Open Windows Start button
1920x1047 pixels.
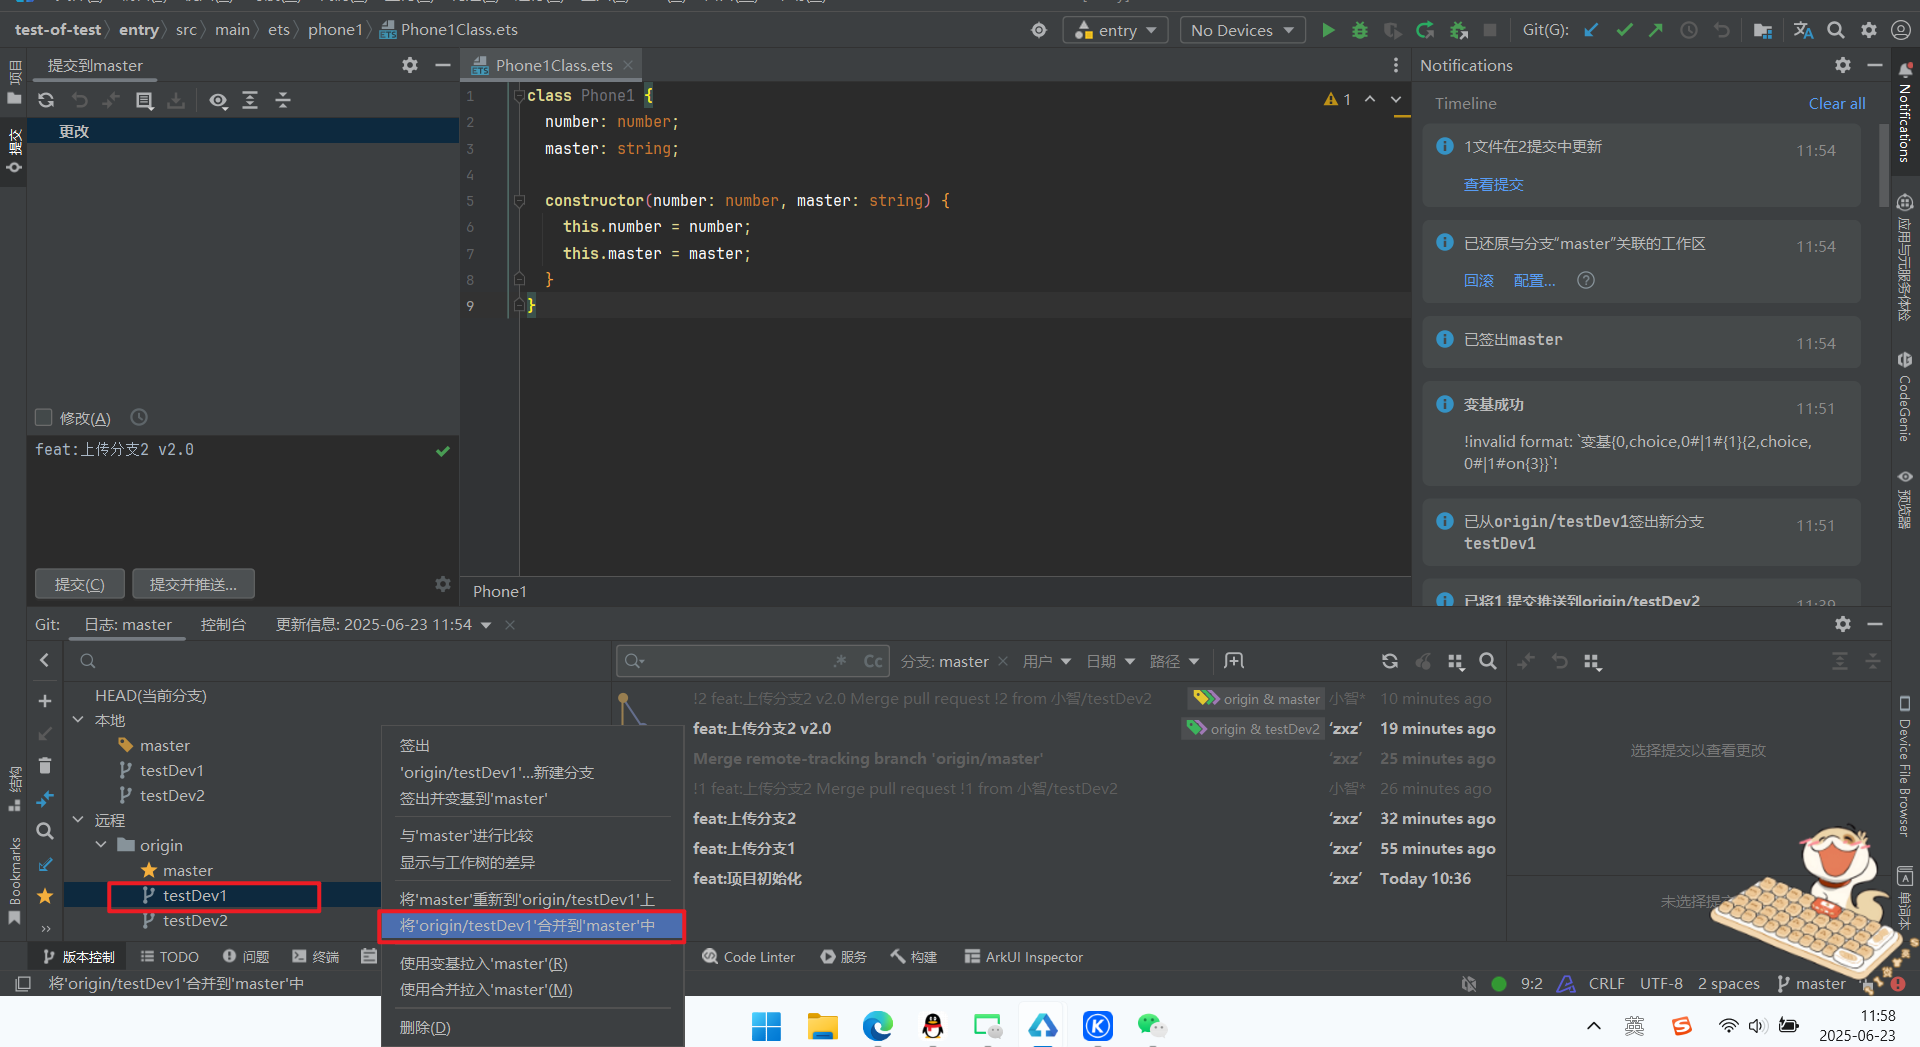click(x=766, y=1026)
